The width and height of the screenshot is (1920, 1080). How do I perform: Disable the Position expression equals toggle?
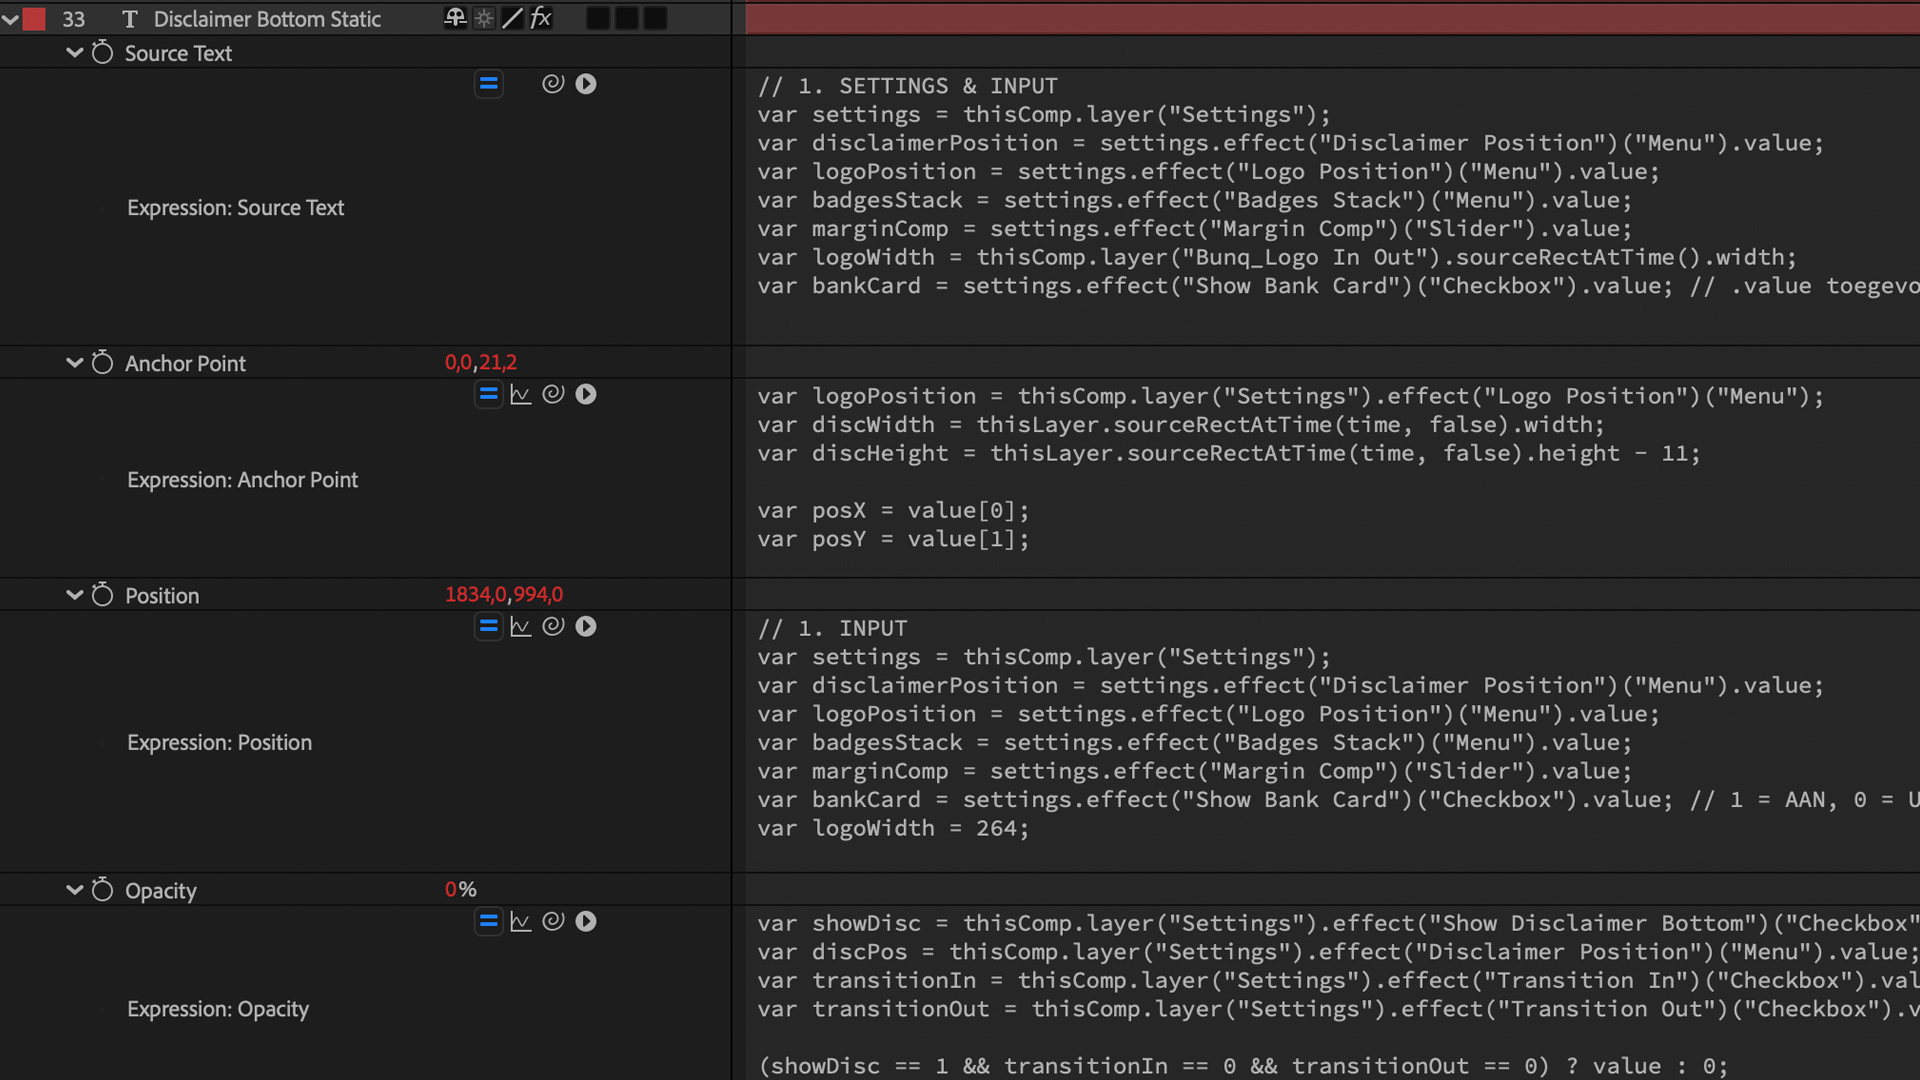(488, 626)
